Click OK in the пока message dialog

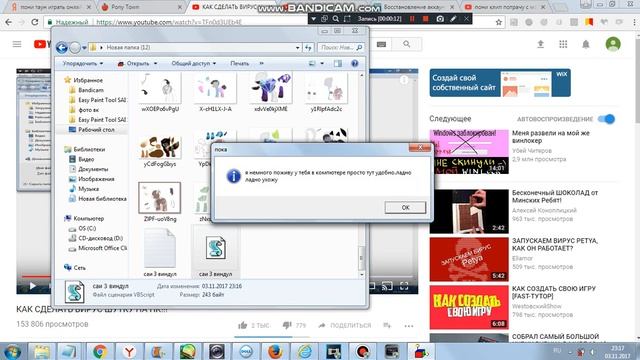405,207
